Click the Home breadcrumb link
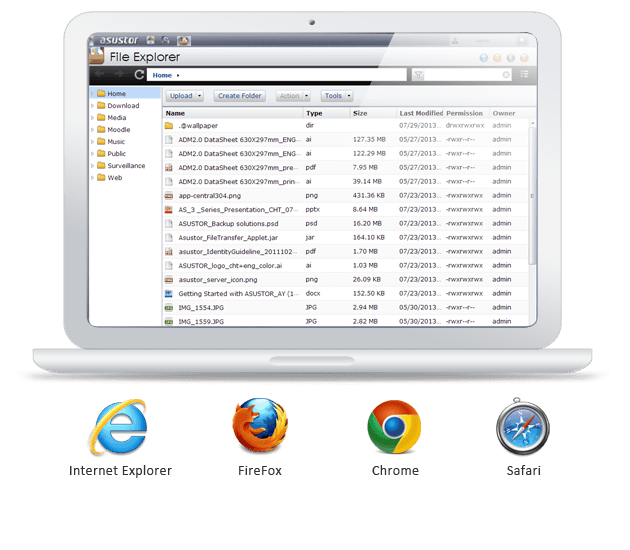 click(x=162, y=75)
